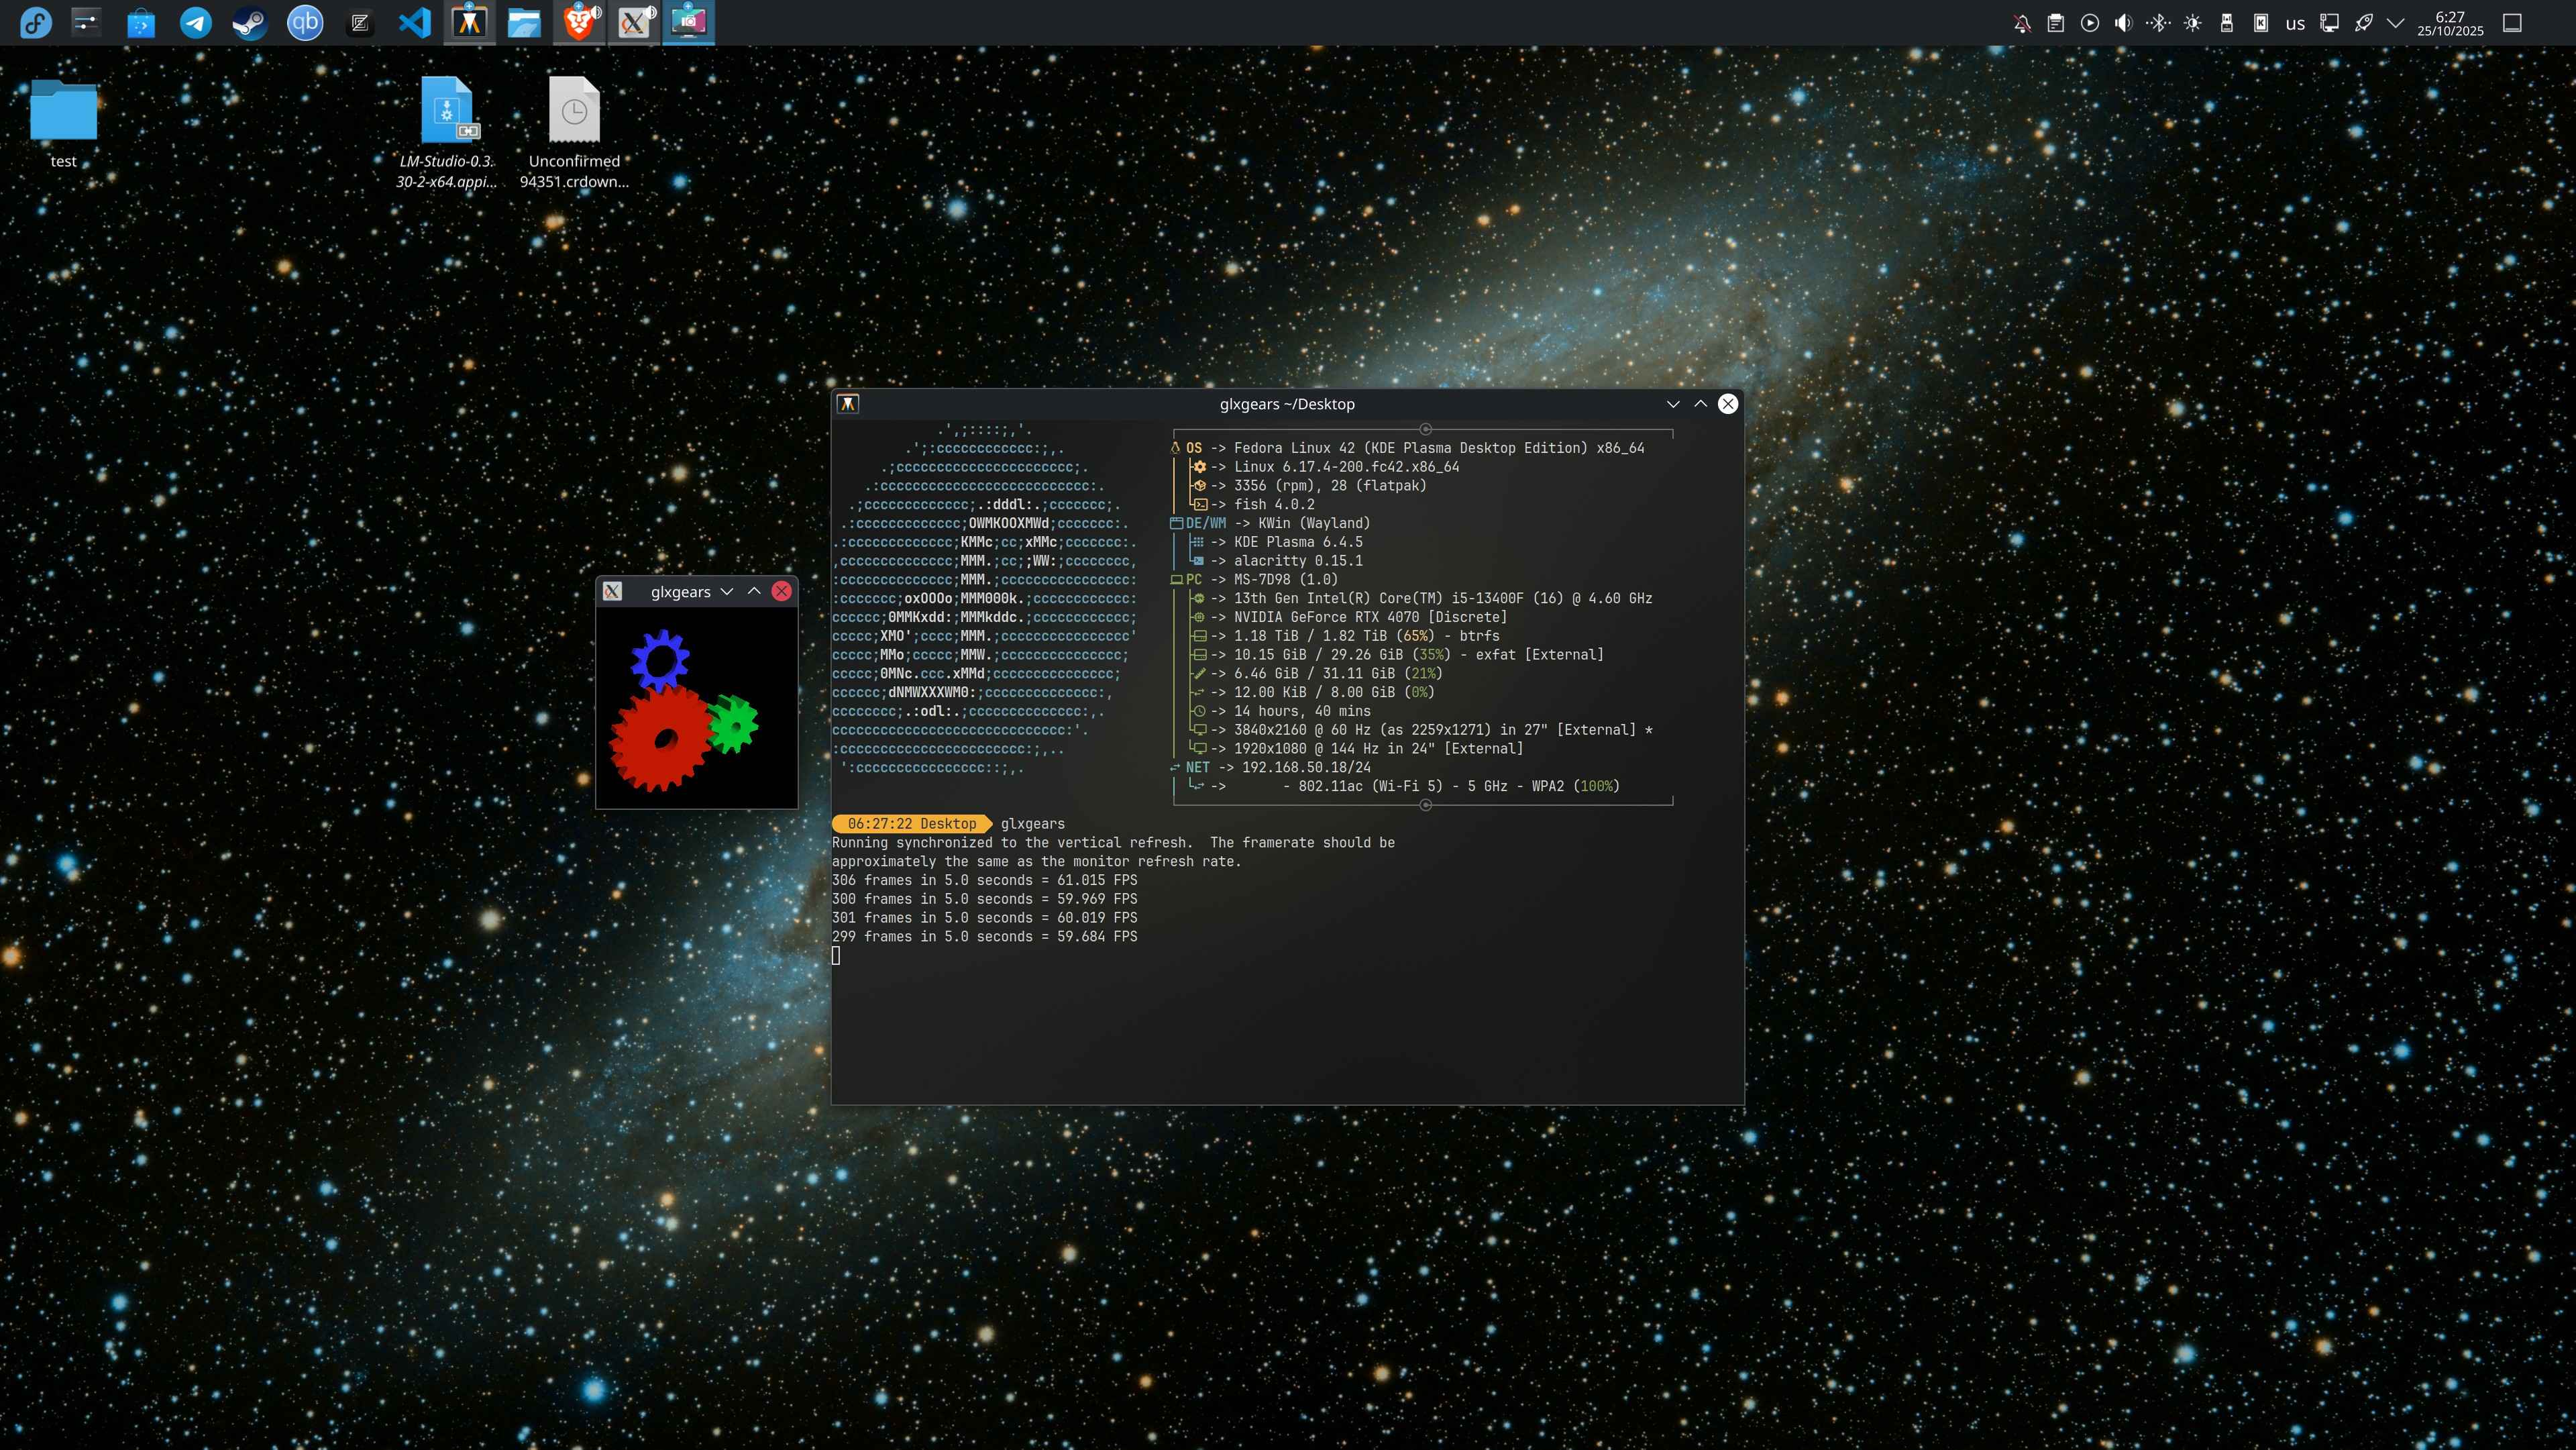Open Discover software store icon
Screen dimensions: 2576x1450
[141, 22]
